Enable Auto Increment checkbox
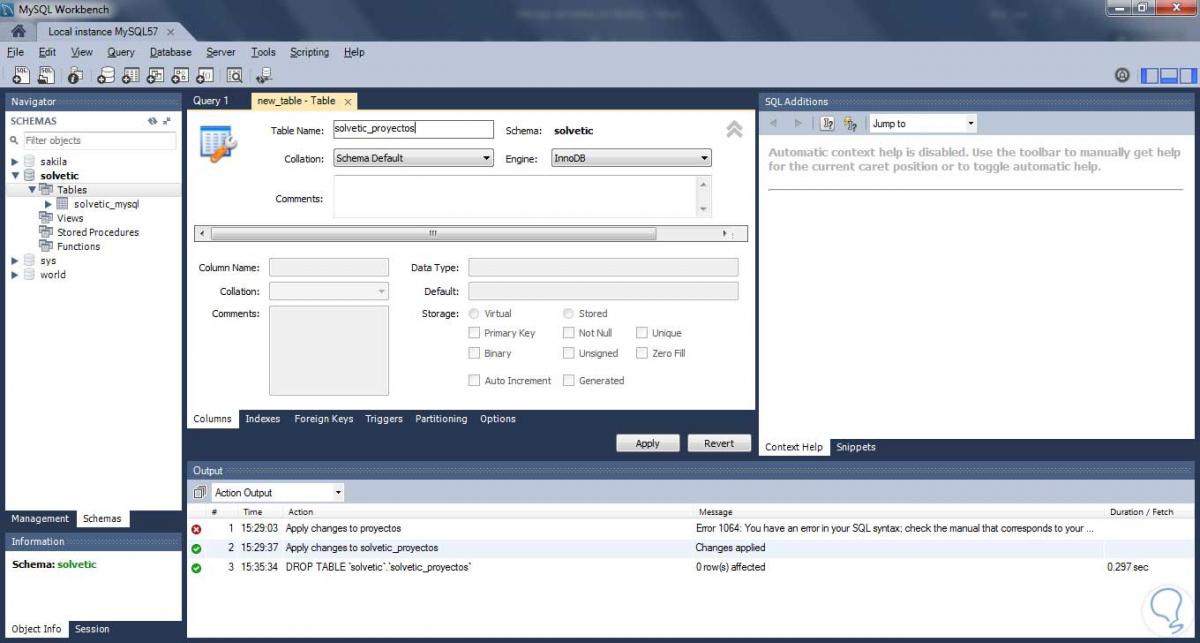The width and height of the screenshot is (1200, 643). [474, 380]
